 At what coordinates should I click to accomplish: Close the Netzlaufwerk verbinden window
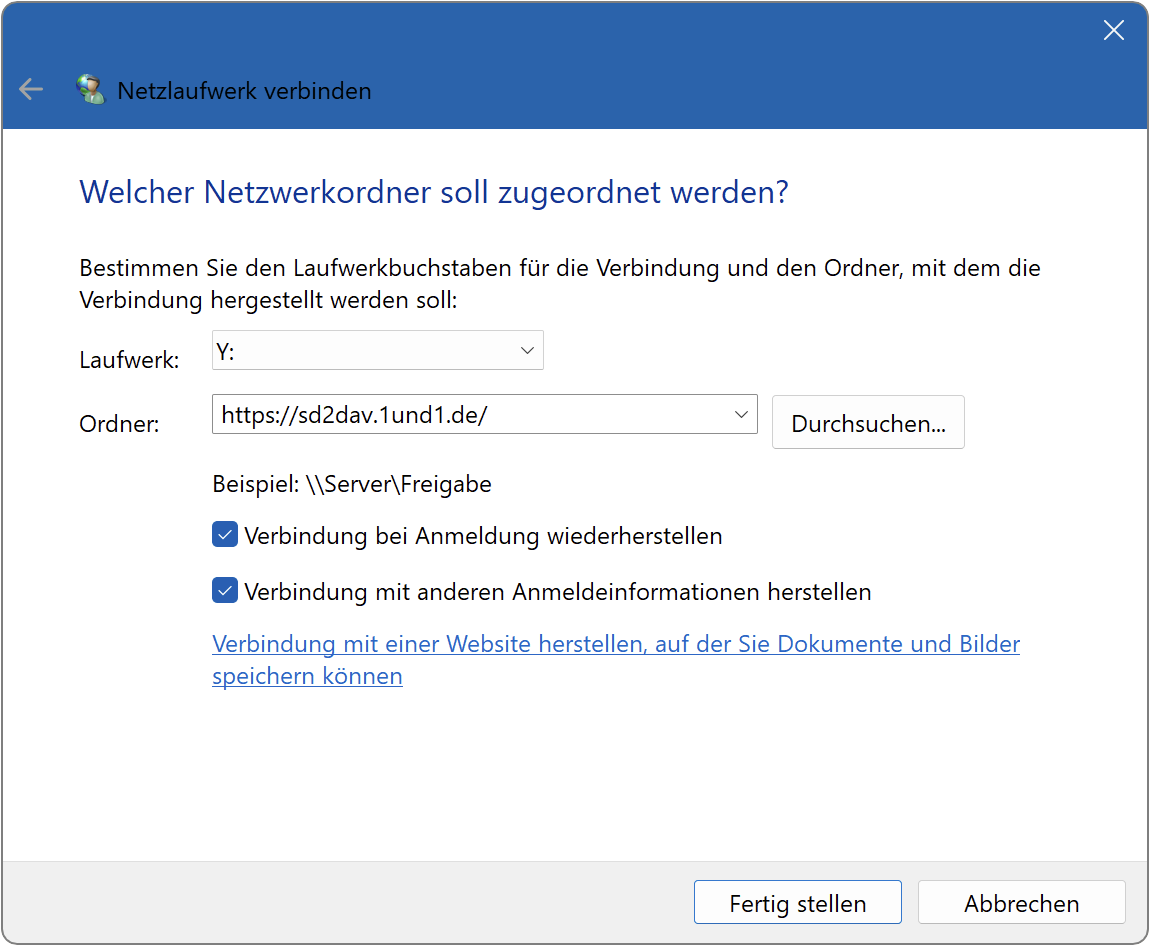(1113, 30)
